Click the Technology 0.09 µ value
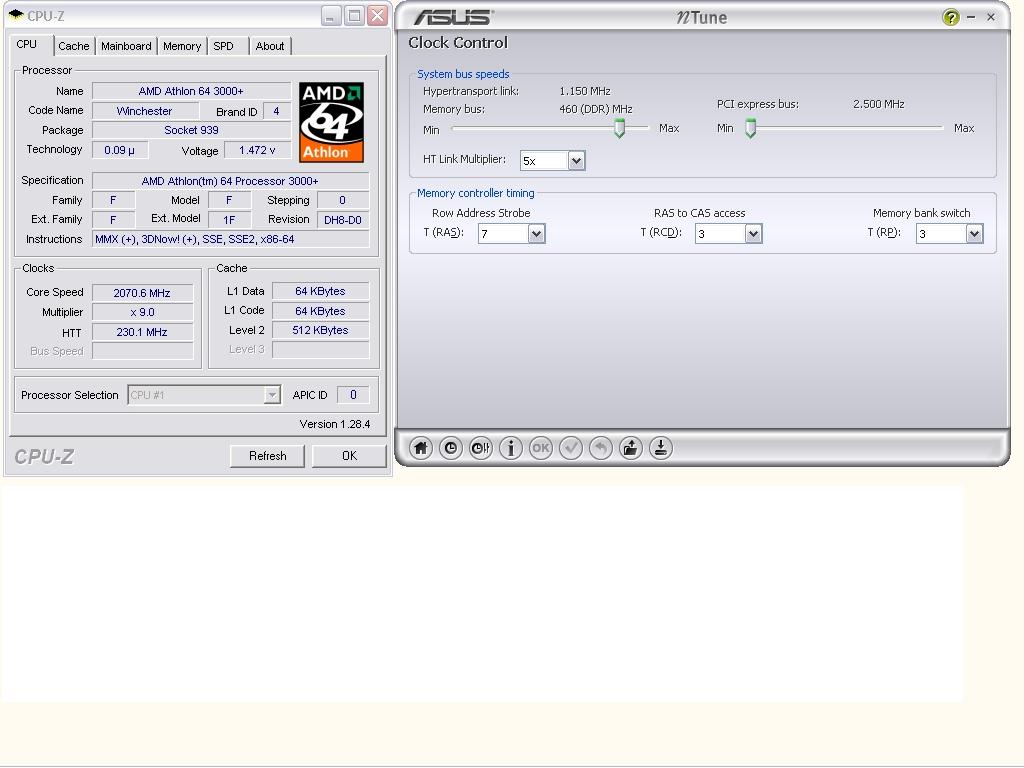 (x=120, y=150)
